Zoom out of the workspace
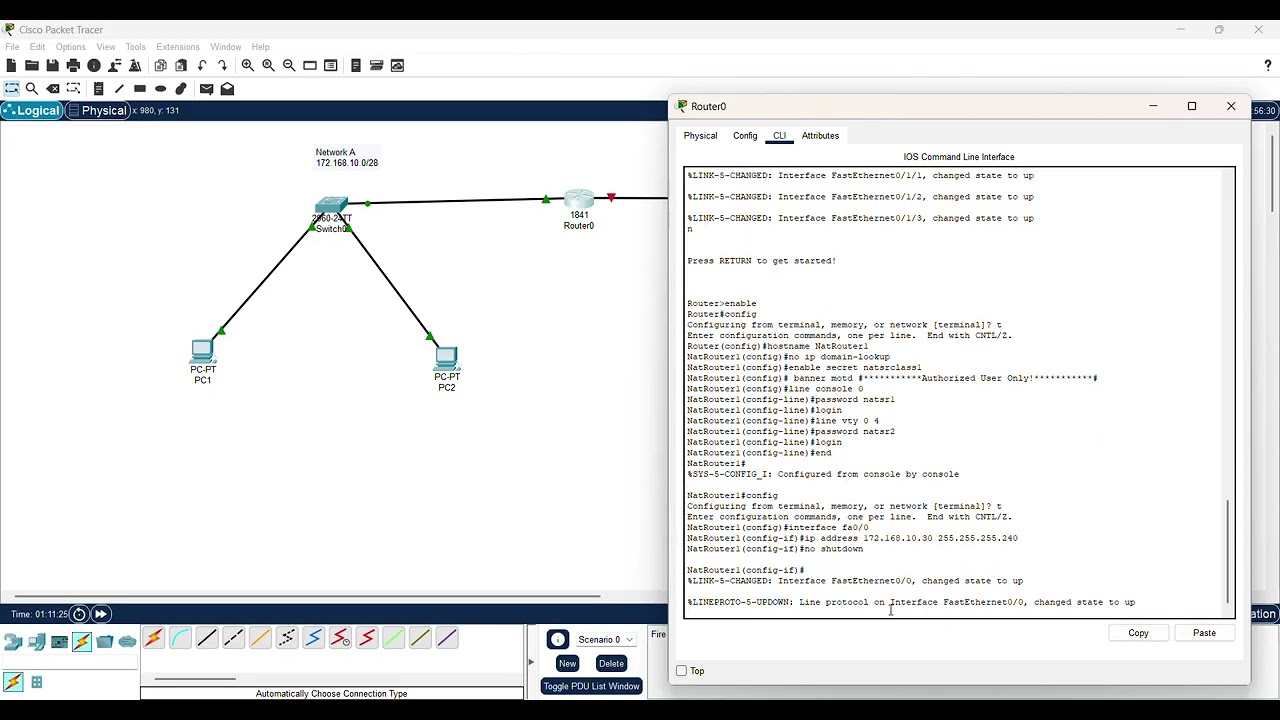 coord(289,66)
